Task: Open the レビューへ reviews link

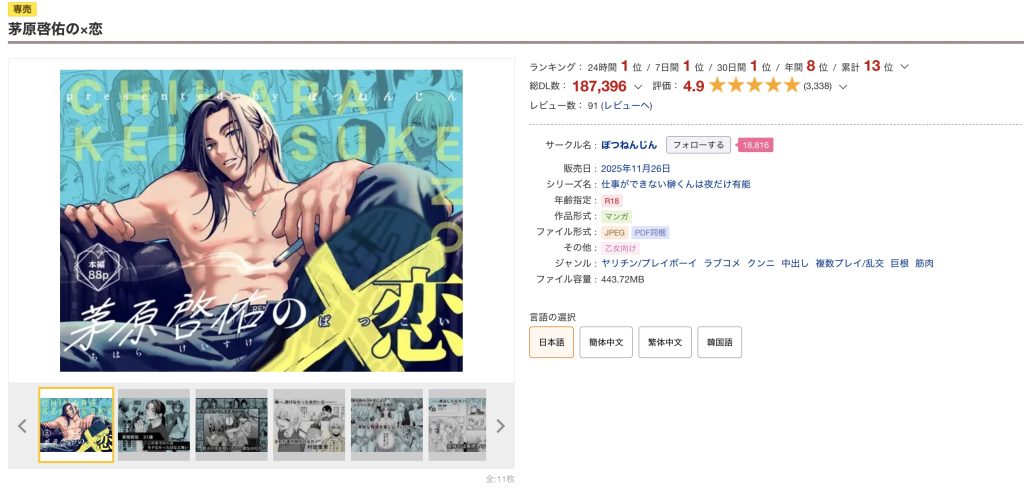Action: tap(628, 106)
